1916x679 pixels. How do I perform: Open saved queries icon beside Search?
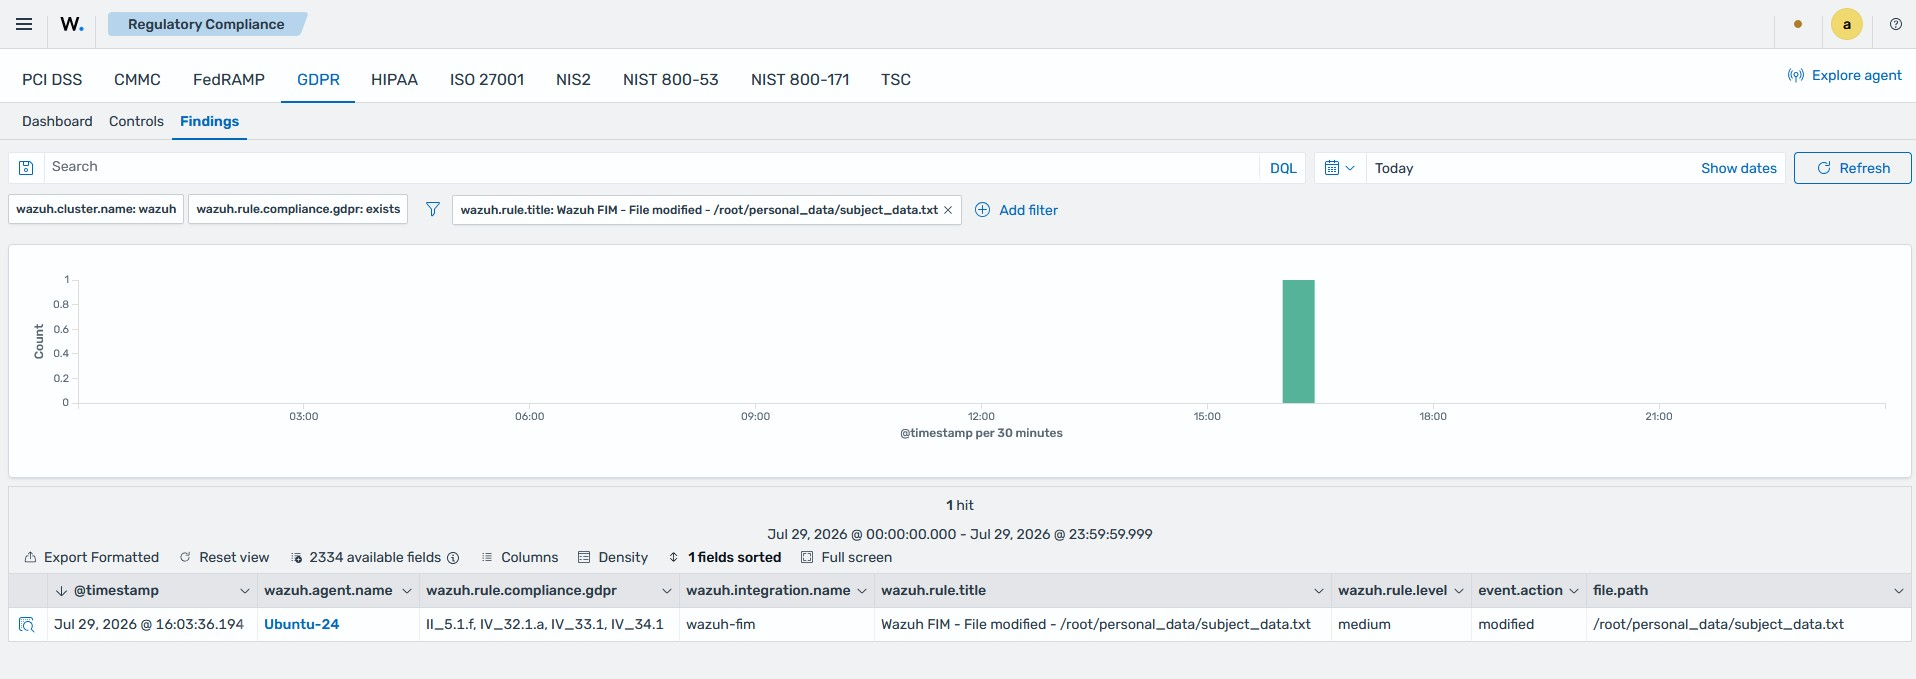[27, 168]
